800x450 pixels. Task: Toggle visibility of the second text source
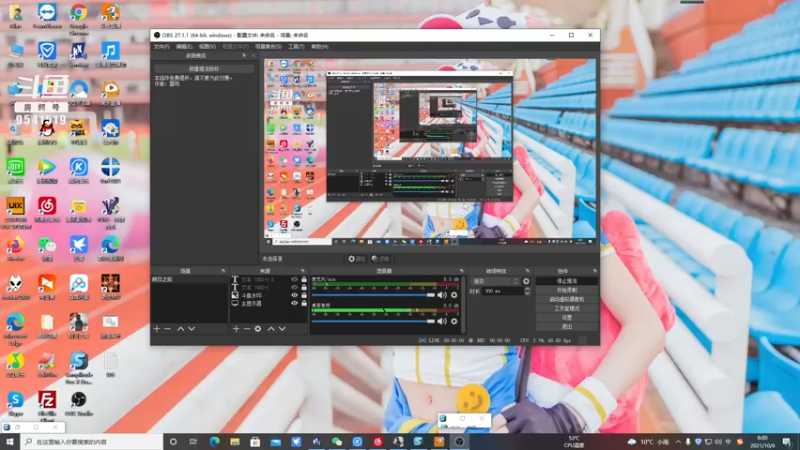pyautogui.click(x=294, y=287)
